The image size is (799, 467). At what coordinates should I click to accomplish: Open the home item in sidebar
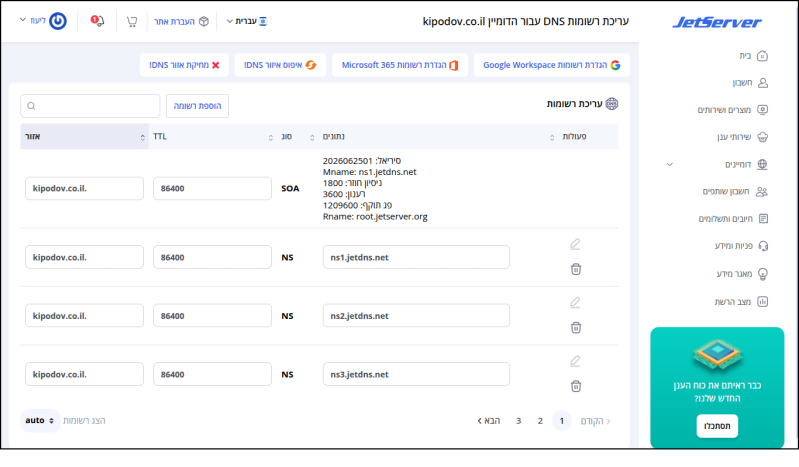pos(754,56)
